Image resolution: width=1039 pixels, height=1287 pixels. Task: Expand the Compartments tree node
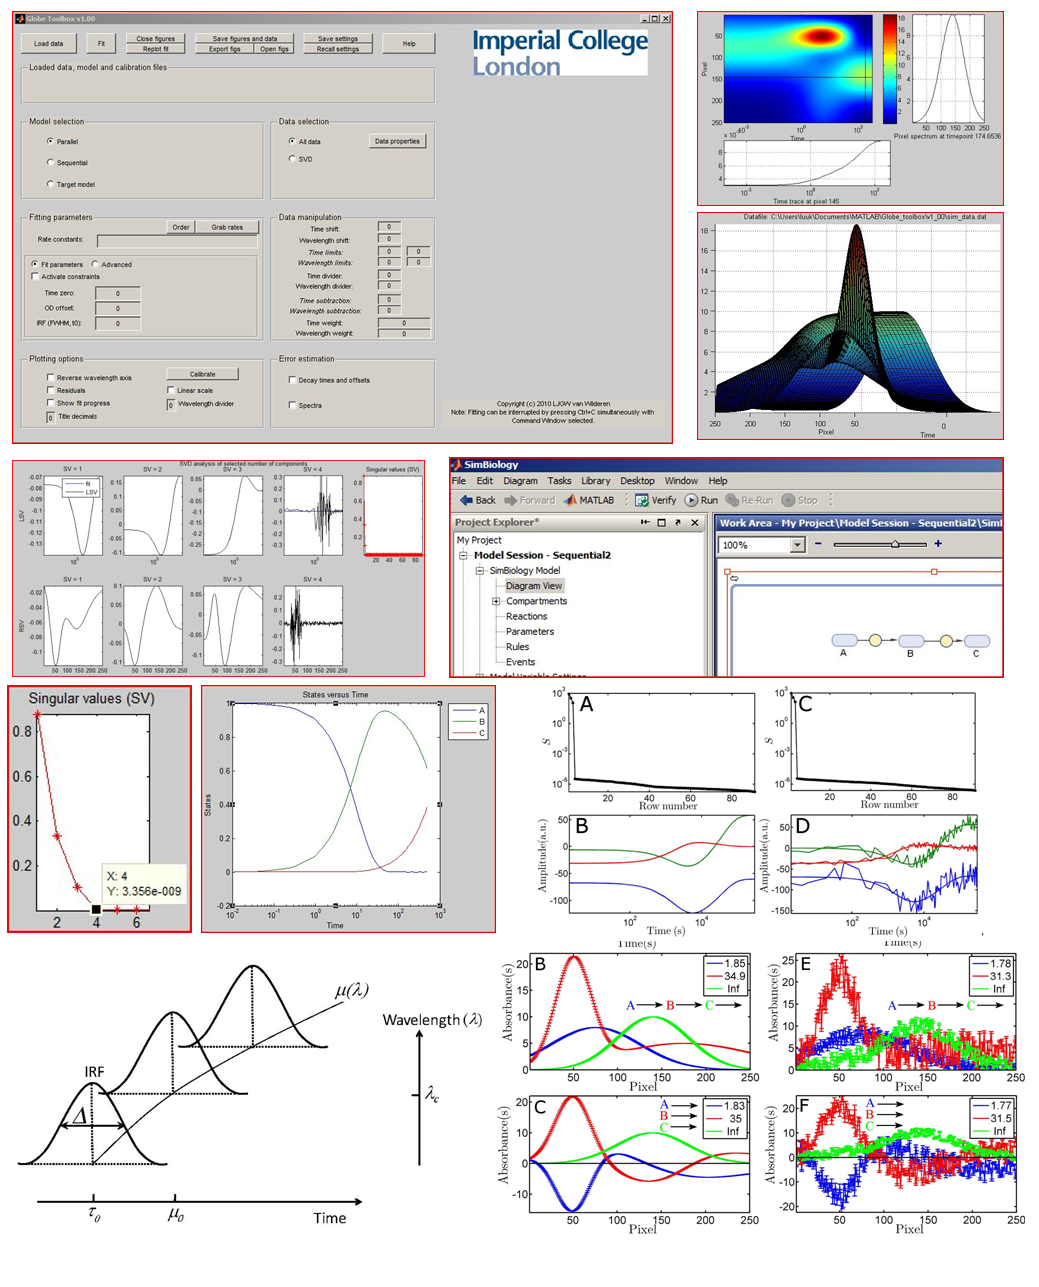pyautogui.click(x=496, y=601)
